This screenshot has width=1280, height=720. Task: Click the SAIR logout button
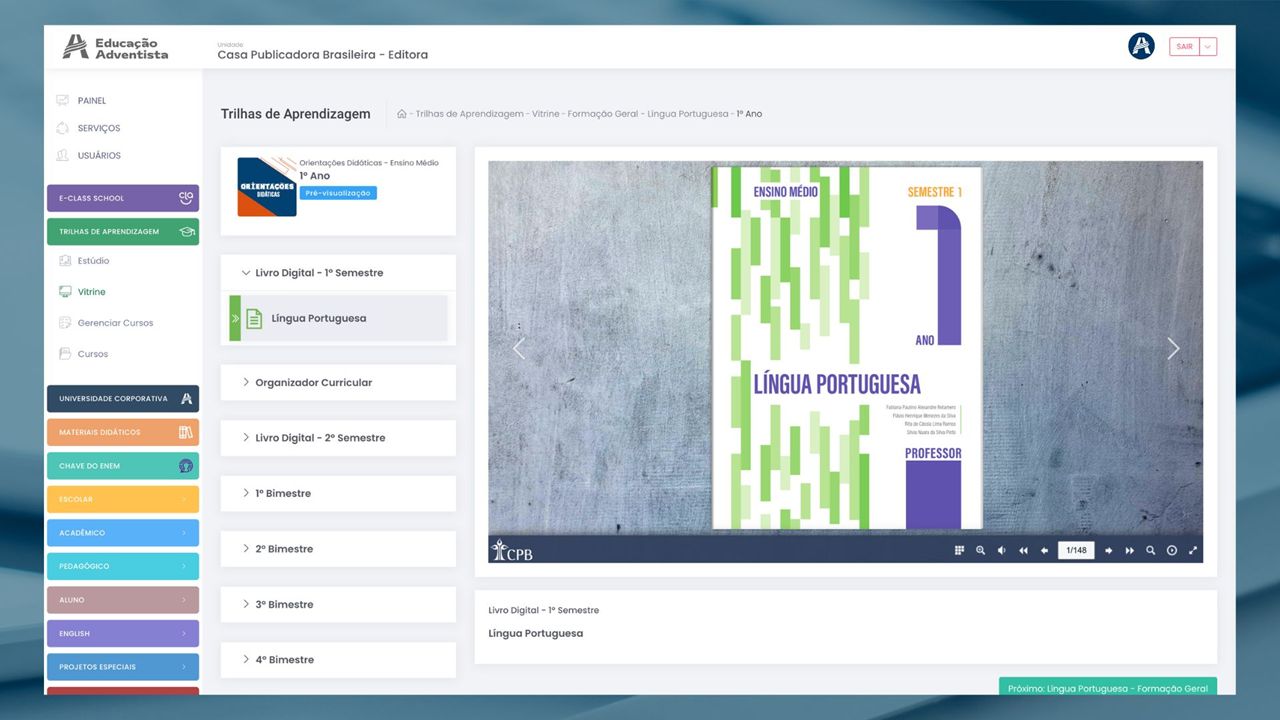click(1184, 46)
